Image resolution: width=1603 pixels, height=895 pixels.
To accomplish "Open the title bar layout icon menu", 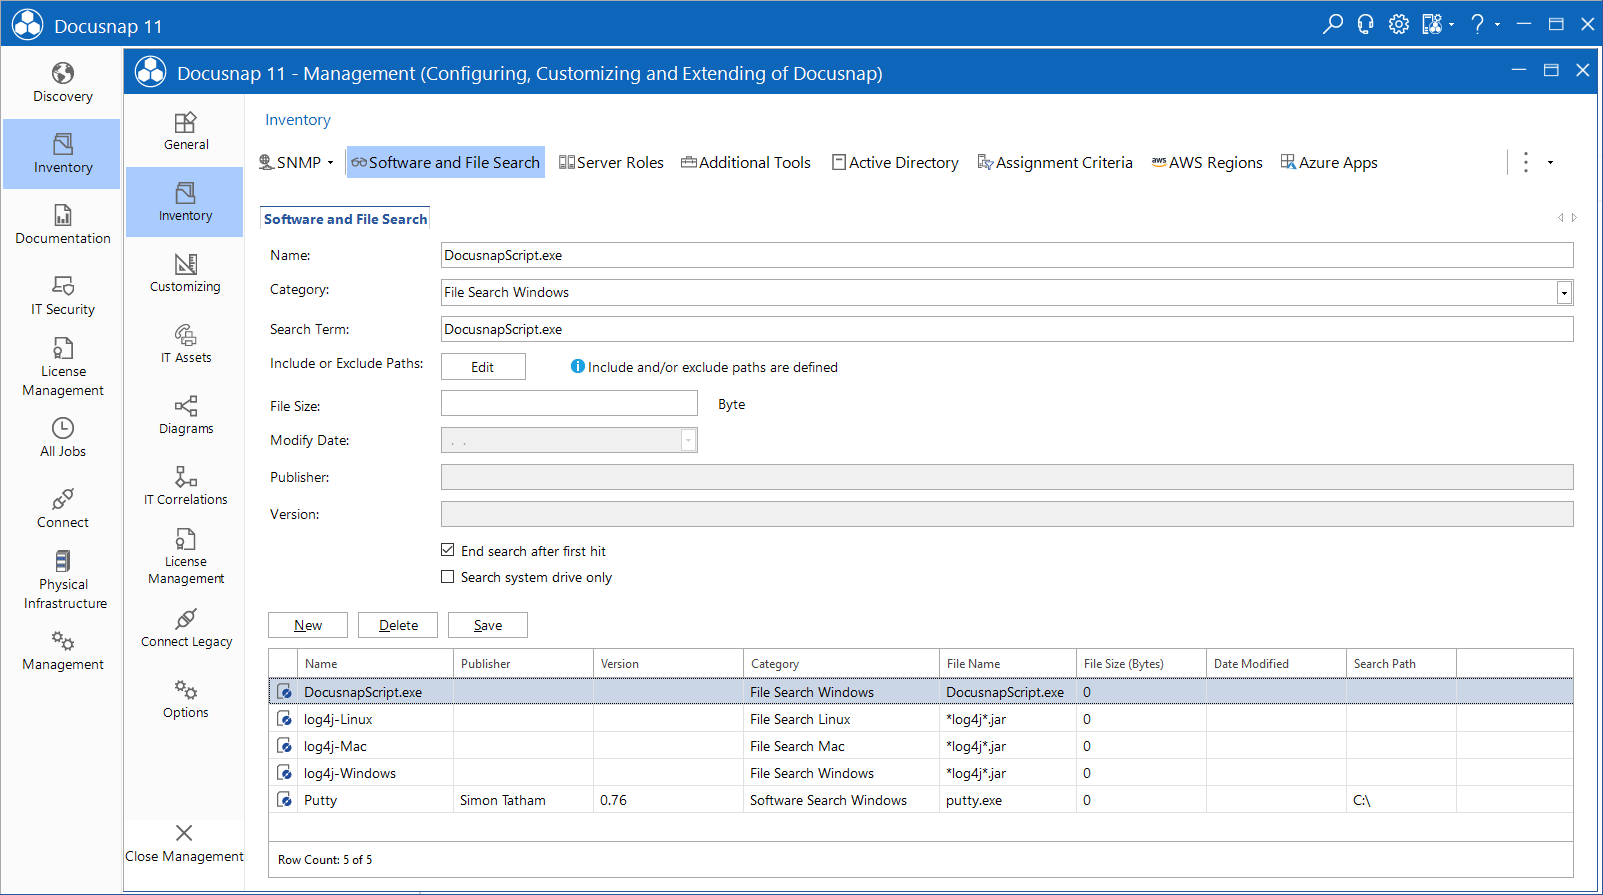I will click(x=1437, y=24).
